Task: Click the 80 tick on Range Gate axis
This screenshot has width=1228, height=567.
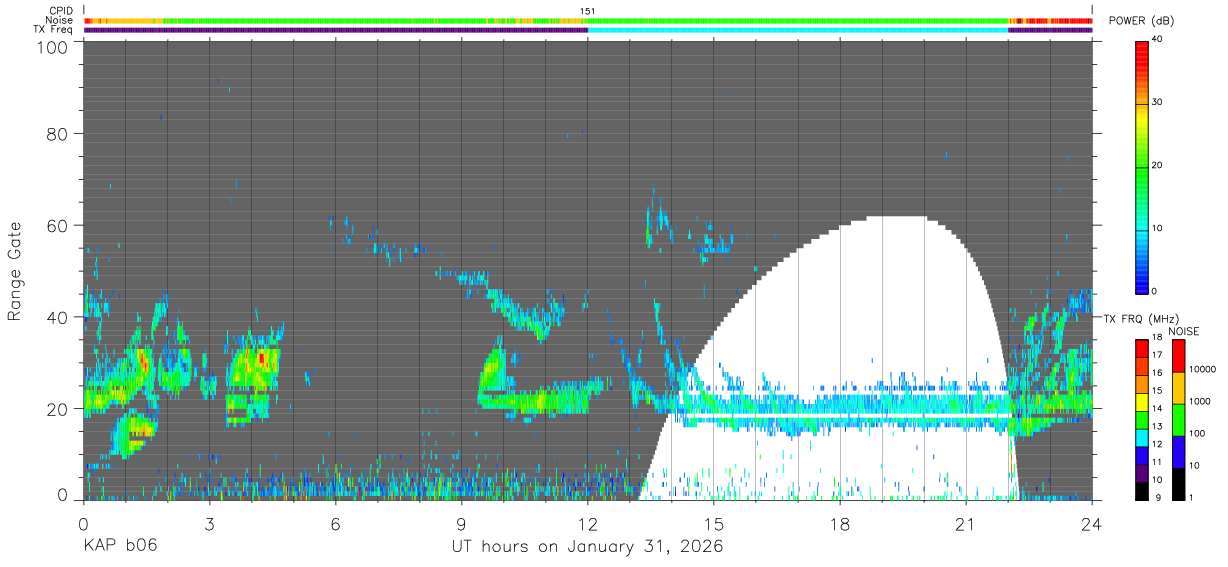Action: (57, 132)
